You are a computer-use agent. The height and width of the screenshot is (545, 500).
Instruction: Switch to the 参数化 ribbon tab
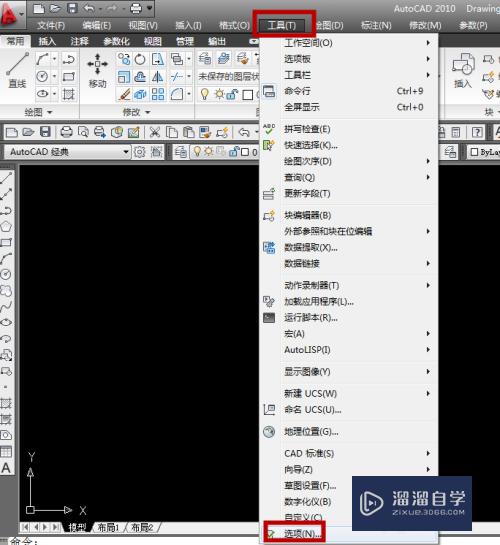tap(116, 41)
